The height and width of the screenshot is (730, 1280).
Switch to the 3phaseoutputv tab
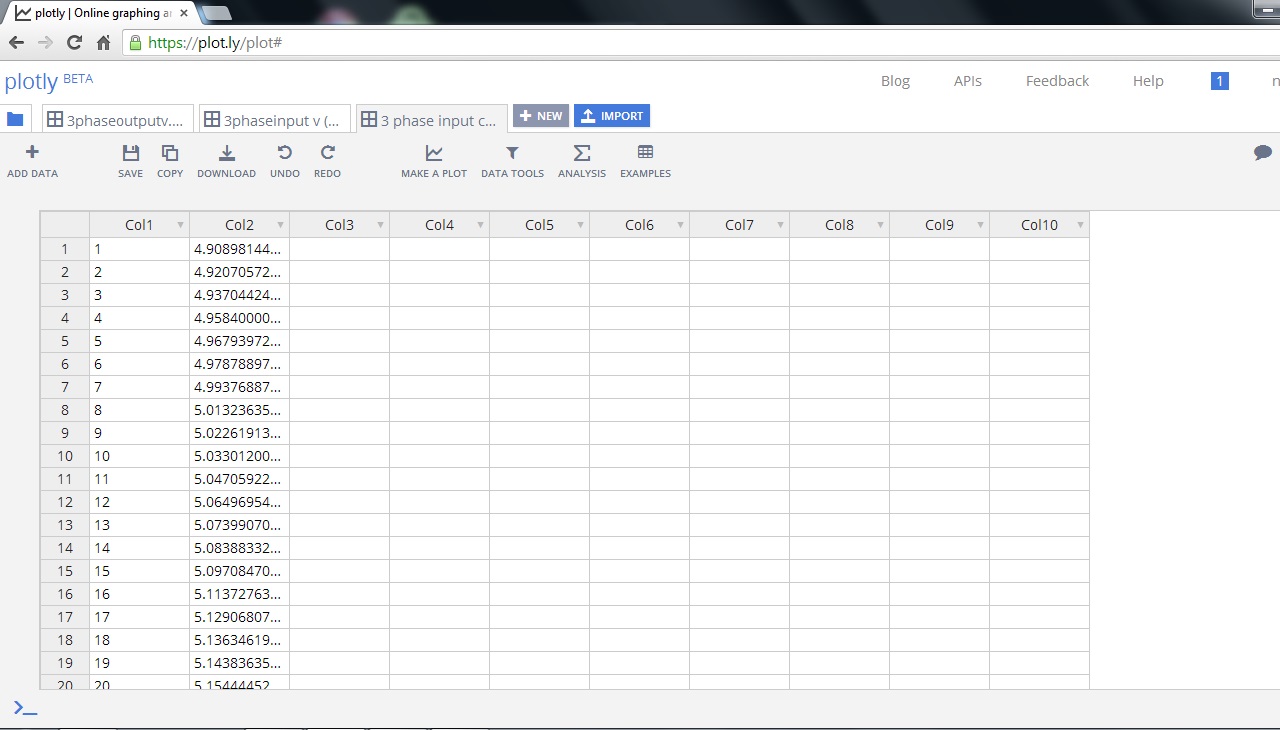(118, 119)
